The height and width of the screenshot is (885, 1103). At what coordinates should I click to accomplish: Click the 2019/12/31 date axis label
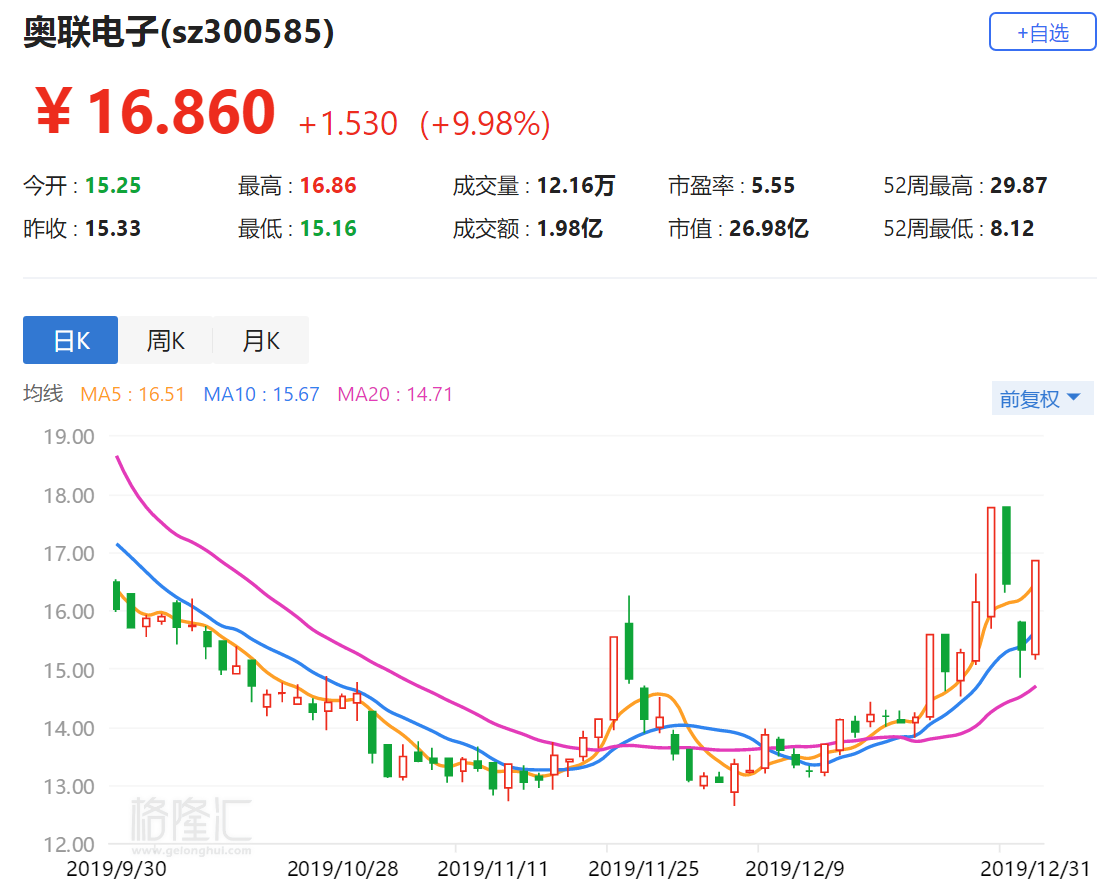click(1035, 869)
